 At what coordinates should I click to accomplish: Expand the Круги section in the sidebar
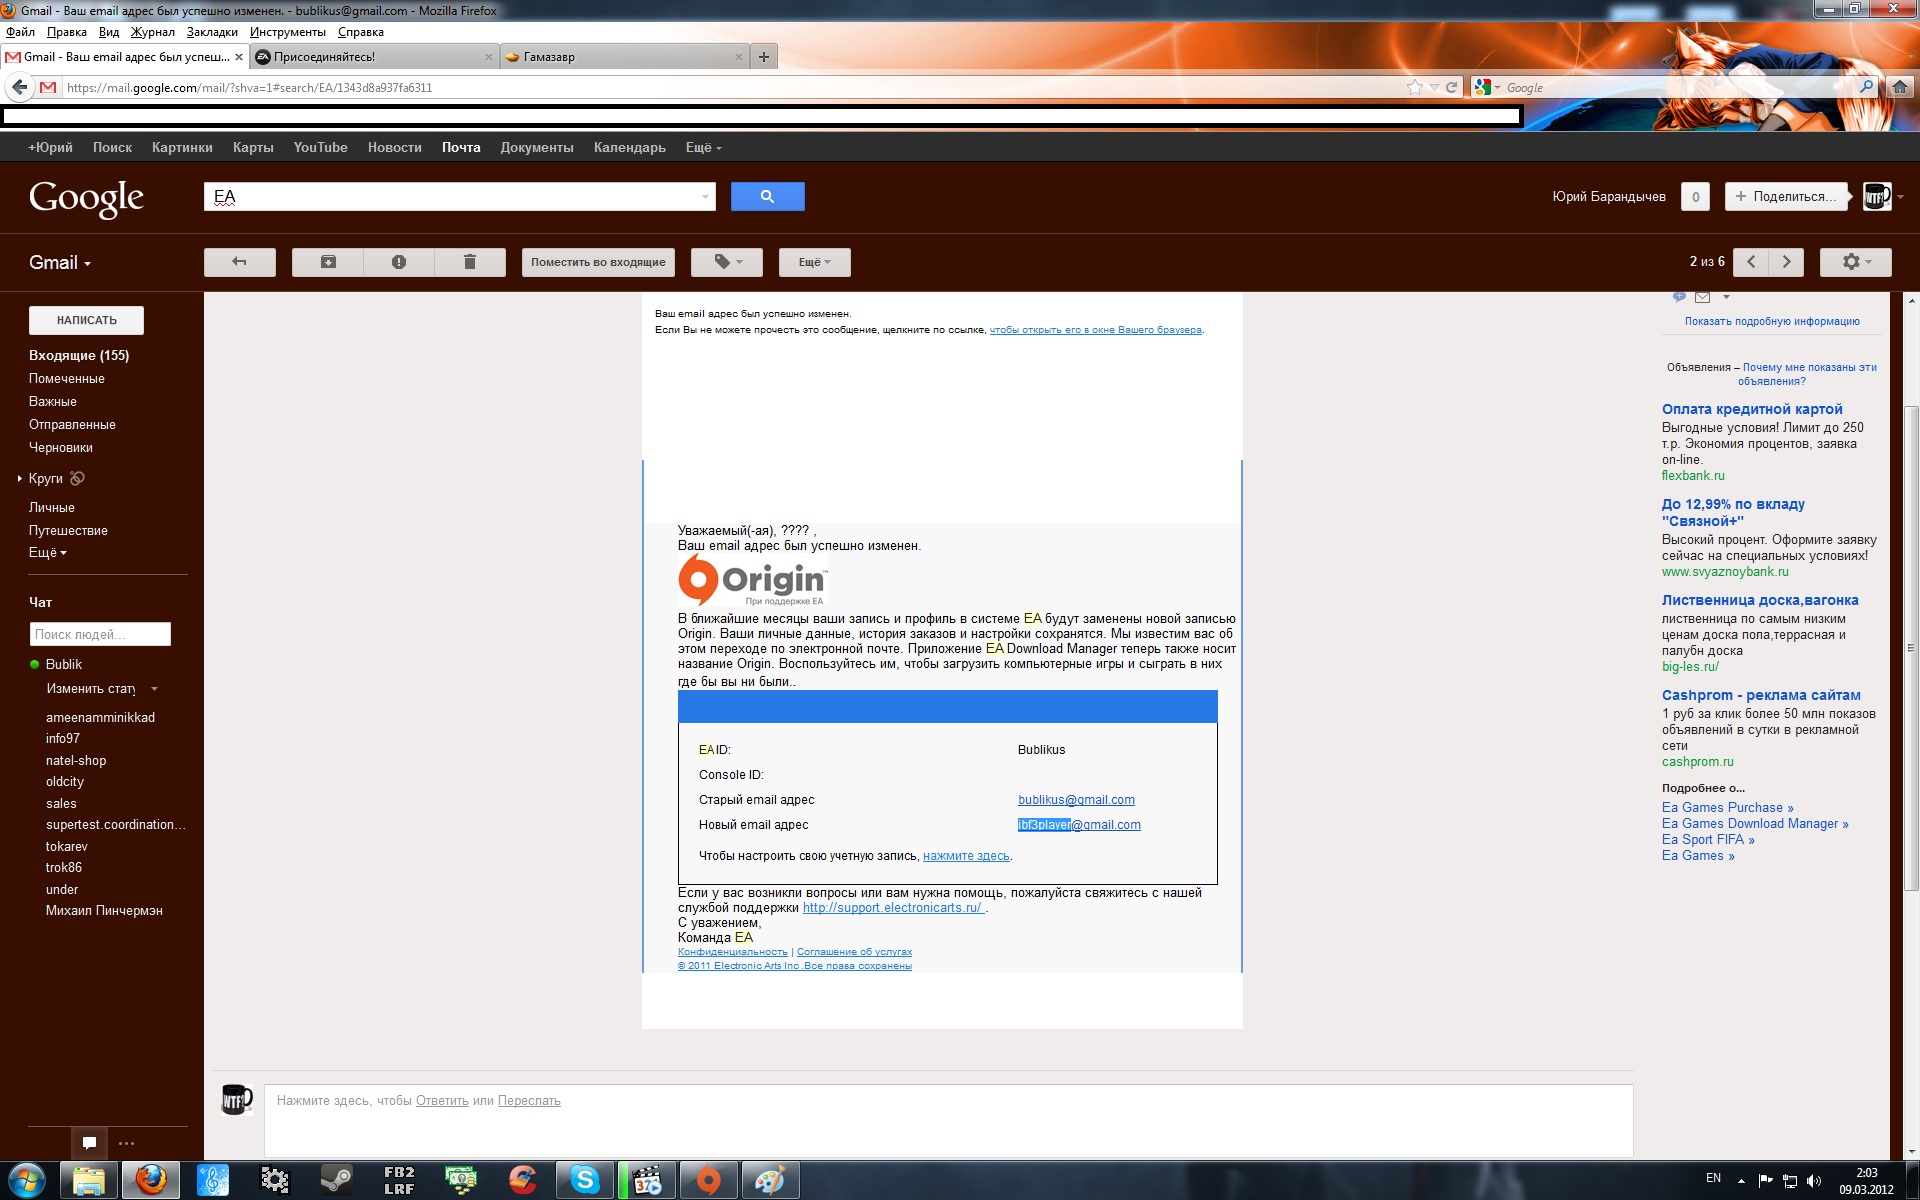20,479
